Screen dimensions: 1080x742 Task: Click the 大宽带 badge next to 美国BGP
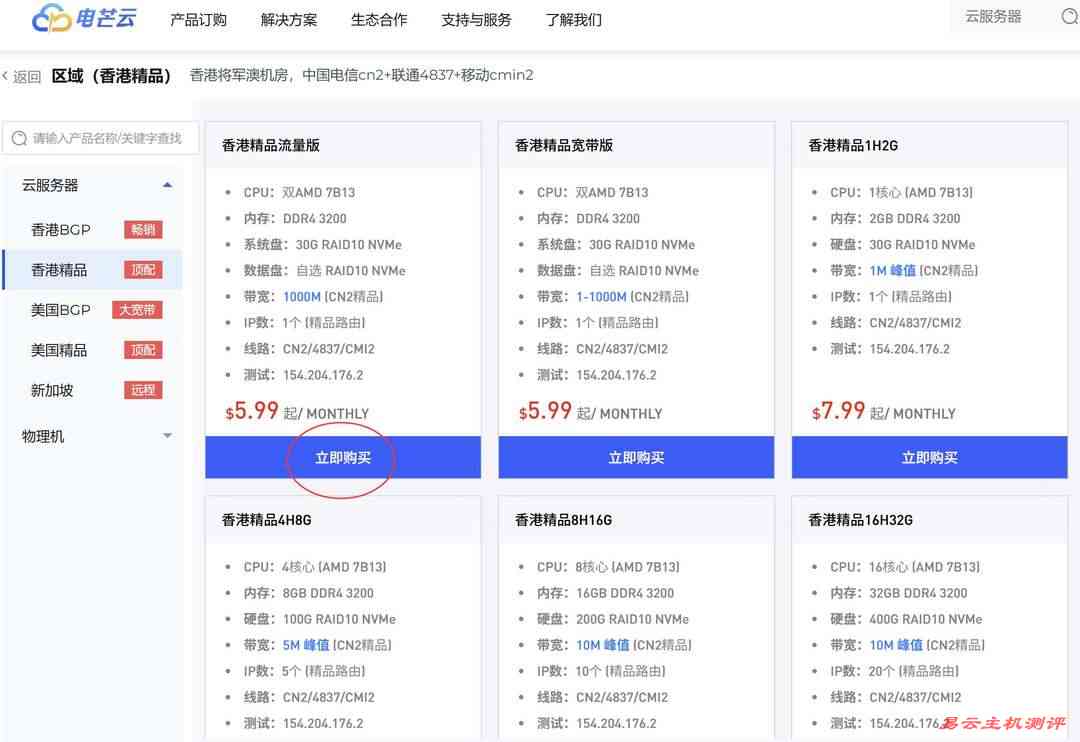point(137,310)
